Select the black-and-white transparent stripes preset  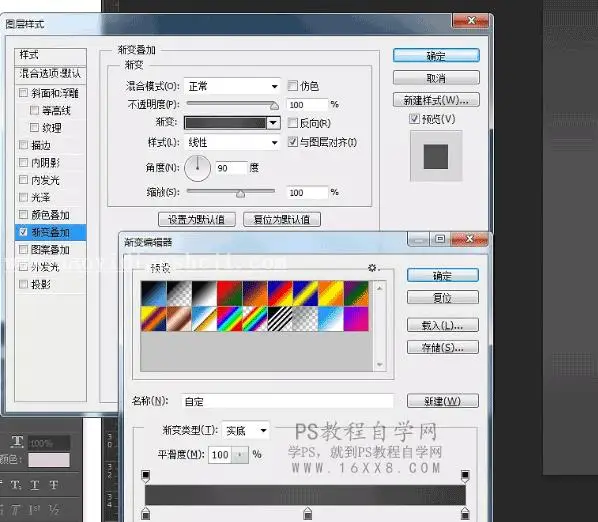[x=280, y=319]
